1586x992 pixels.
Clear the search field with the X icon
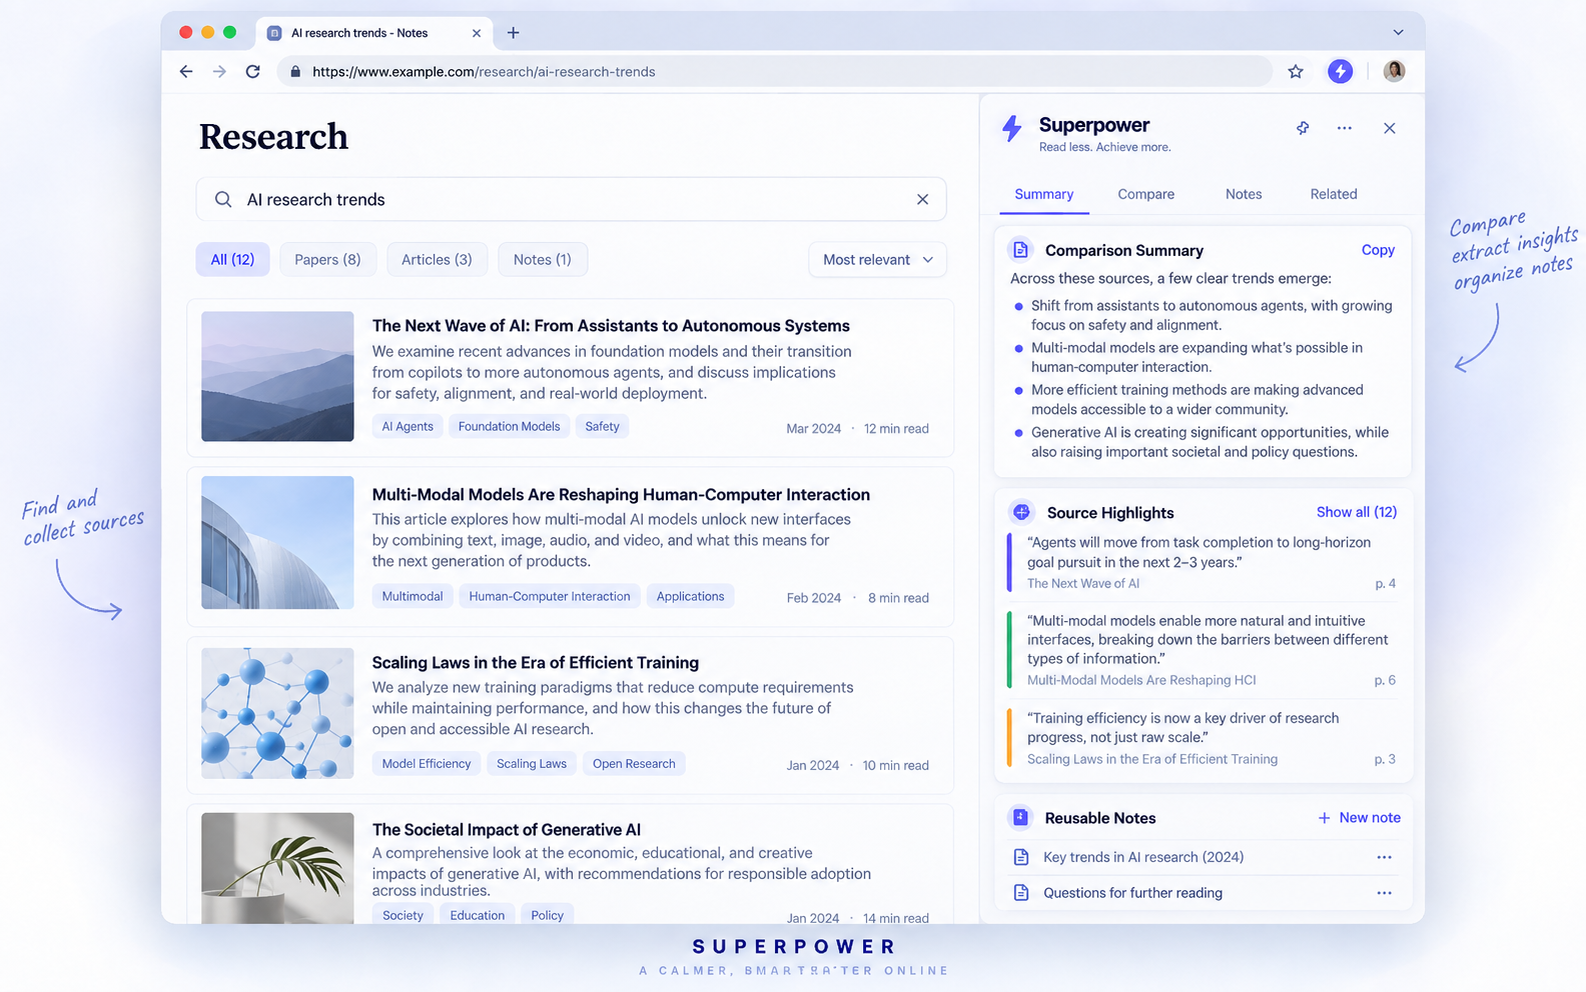[x=923, y=199]
